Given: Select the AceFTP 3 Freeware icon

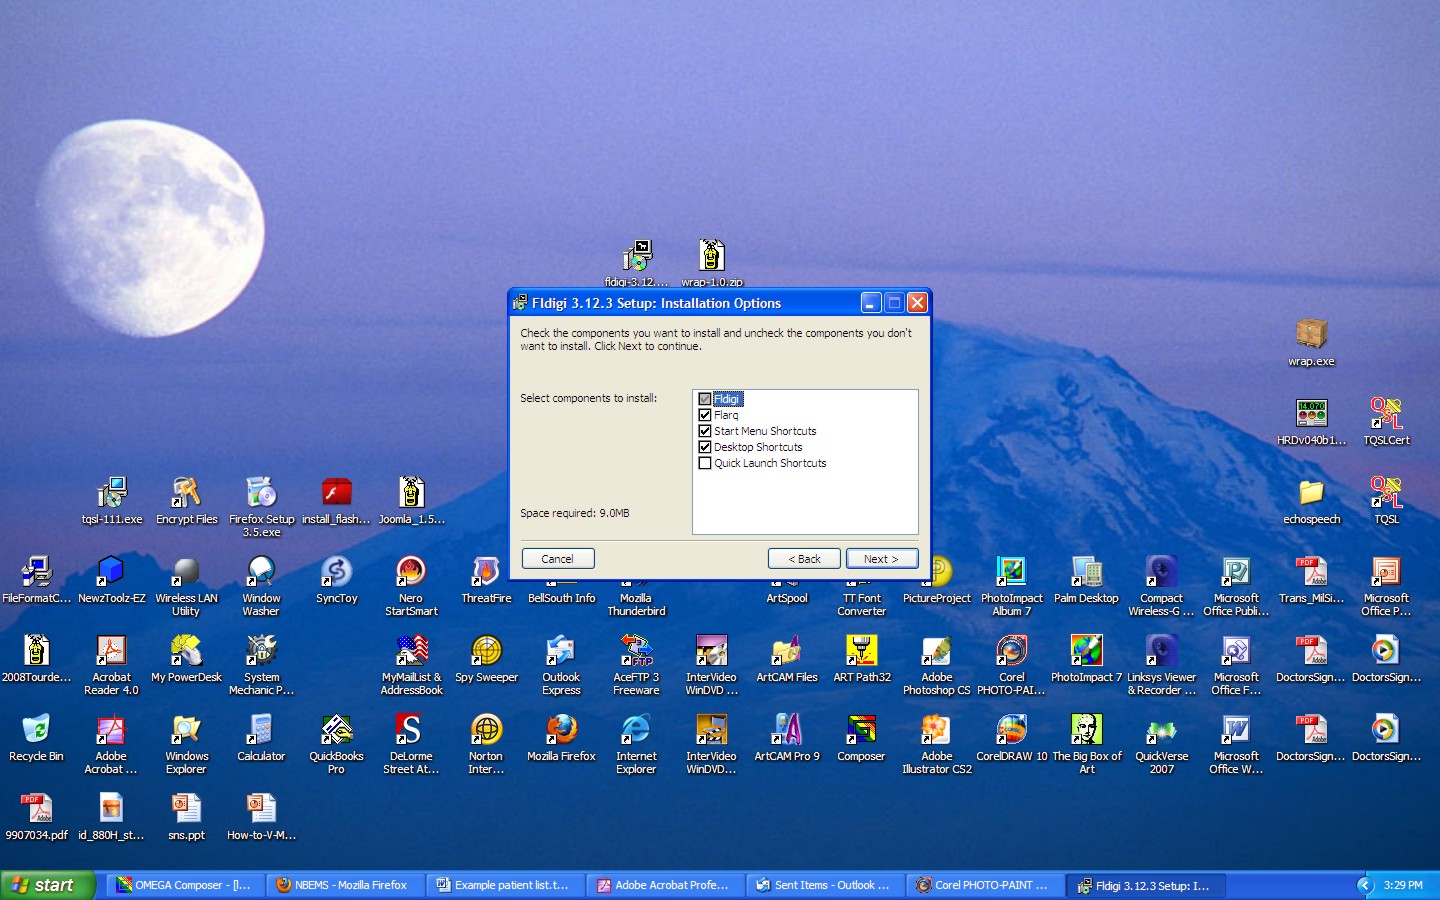Looking at the screenshot, I should (x=636, y=651).
